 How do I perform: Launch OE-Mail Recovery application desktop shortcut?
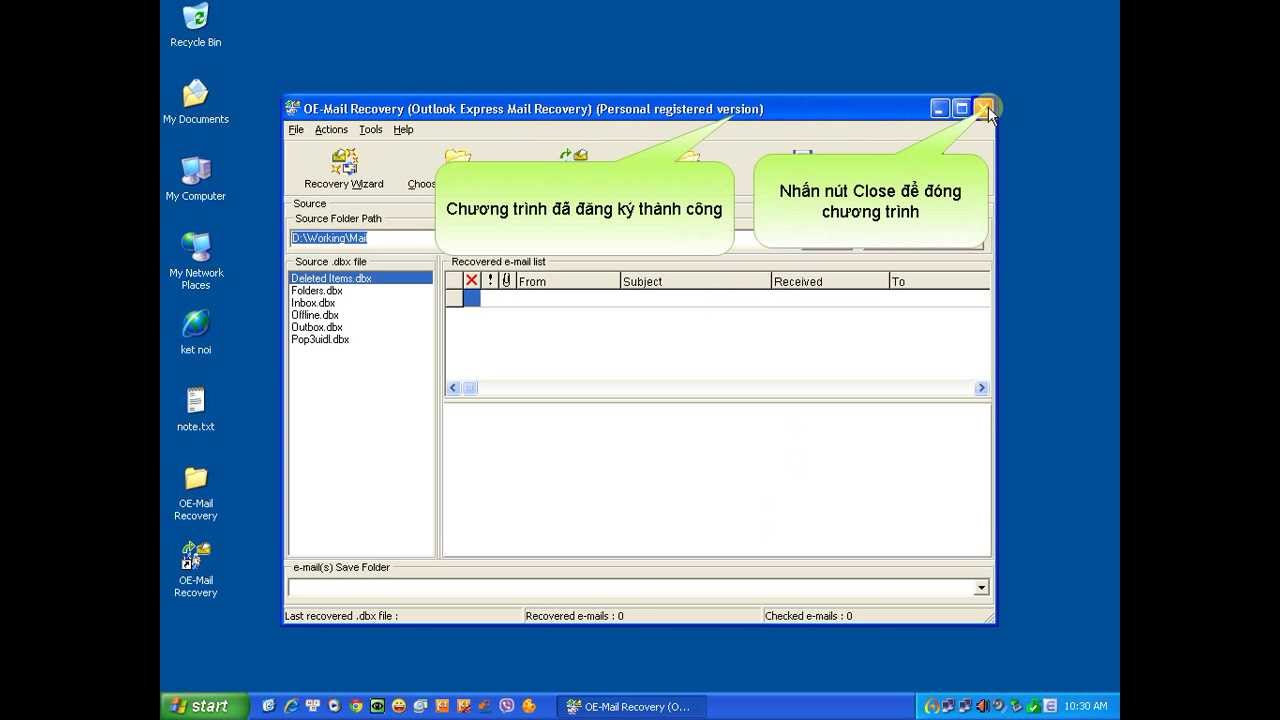coord(196,570)
